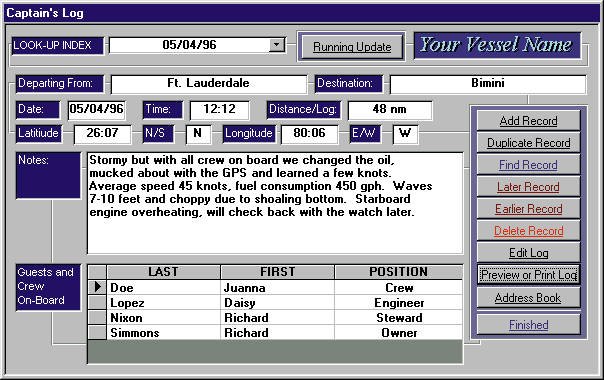The image size is (604, 380).
Task: Open the Address Book
Action: [x=528, y=298]
